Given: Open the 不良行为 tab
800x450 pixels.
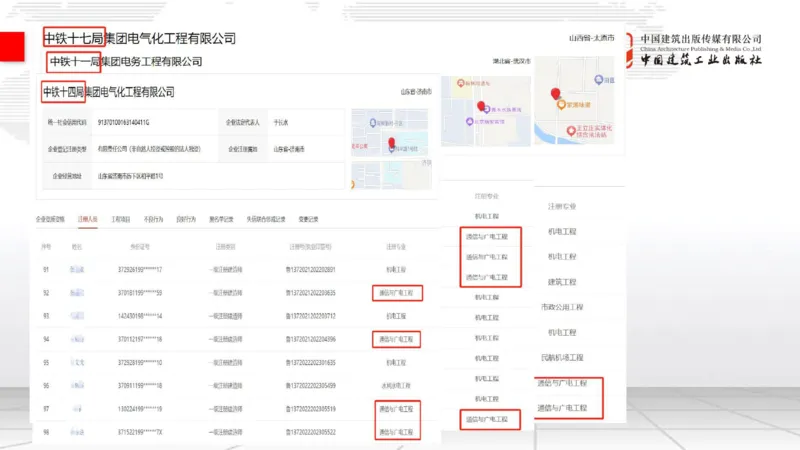Looking at the screenshot, I should [x=153, y=219].
